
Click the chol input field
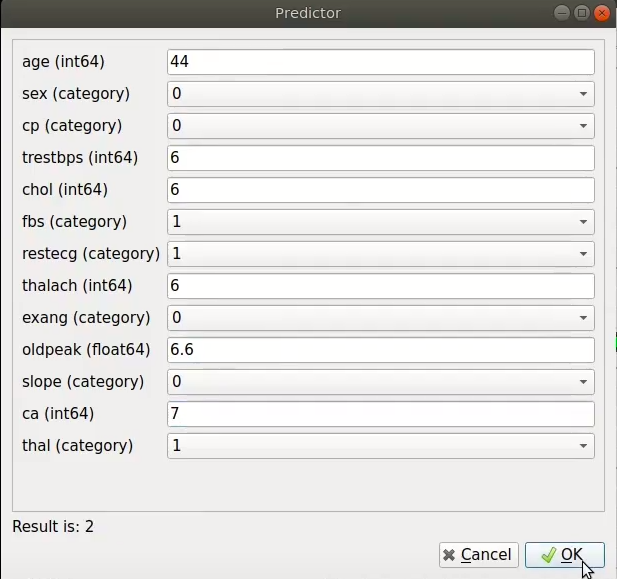(x=381, y=190)
